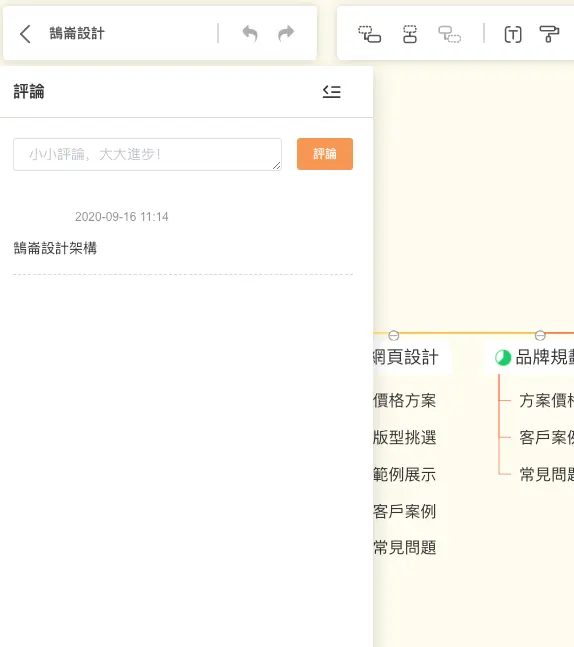
Task: Click the comment text 鵠崙設計架構
Action: pos(55,248)
